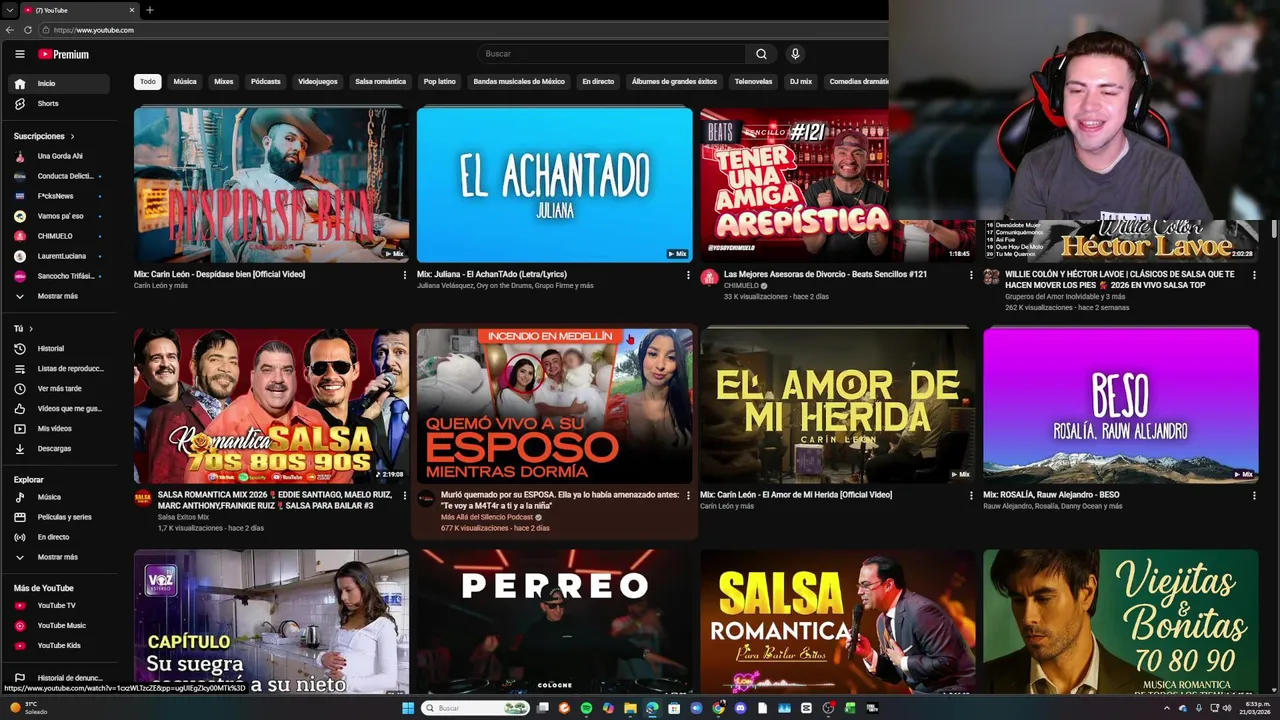Open options for ROSALÍA BESO mix
This screenshot has height=720, width=1280.
[1254, 495]
